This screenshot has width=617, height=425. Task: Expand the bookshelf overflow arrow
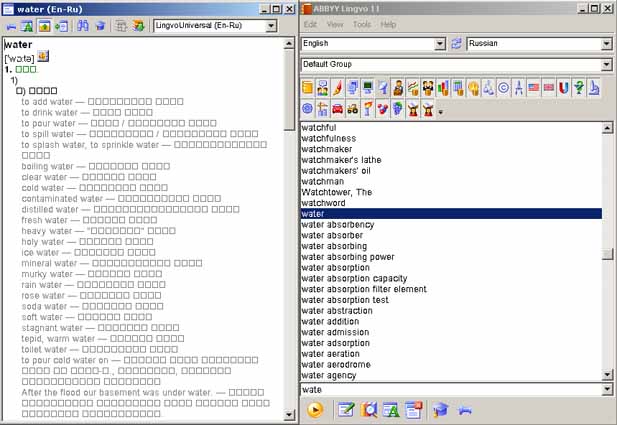click(441, 112)
